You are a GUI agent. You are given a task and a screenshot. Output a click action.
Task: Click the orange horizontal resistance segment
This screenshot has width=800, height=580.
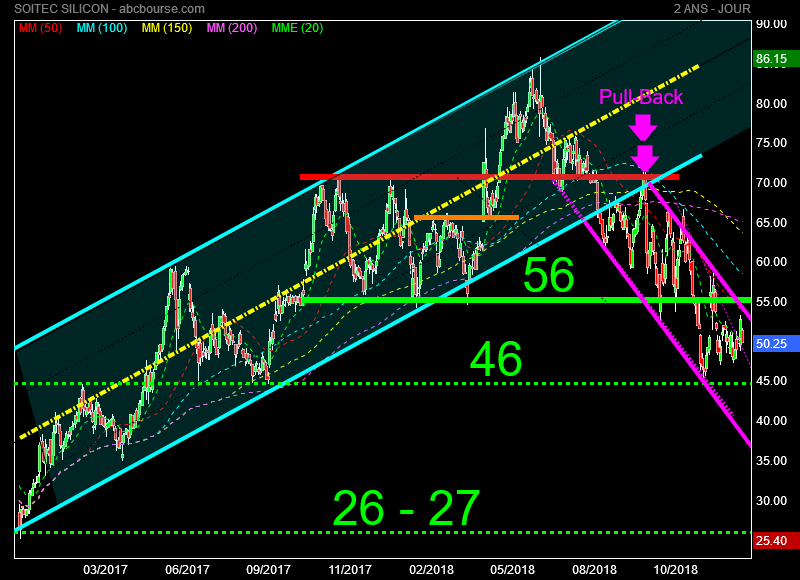click(x=466, y=218)
